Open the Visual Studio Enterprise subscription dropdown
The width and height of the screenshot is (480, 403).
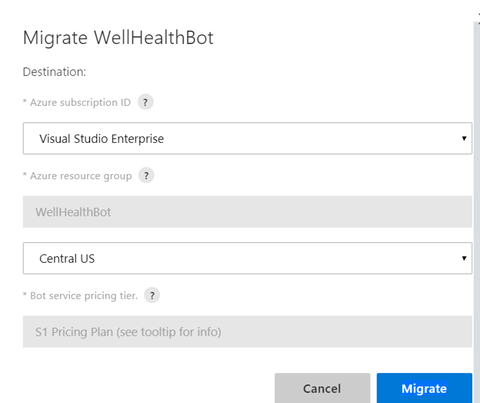tap(247, 138)
